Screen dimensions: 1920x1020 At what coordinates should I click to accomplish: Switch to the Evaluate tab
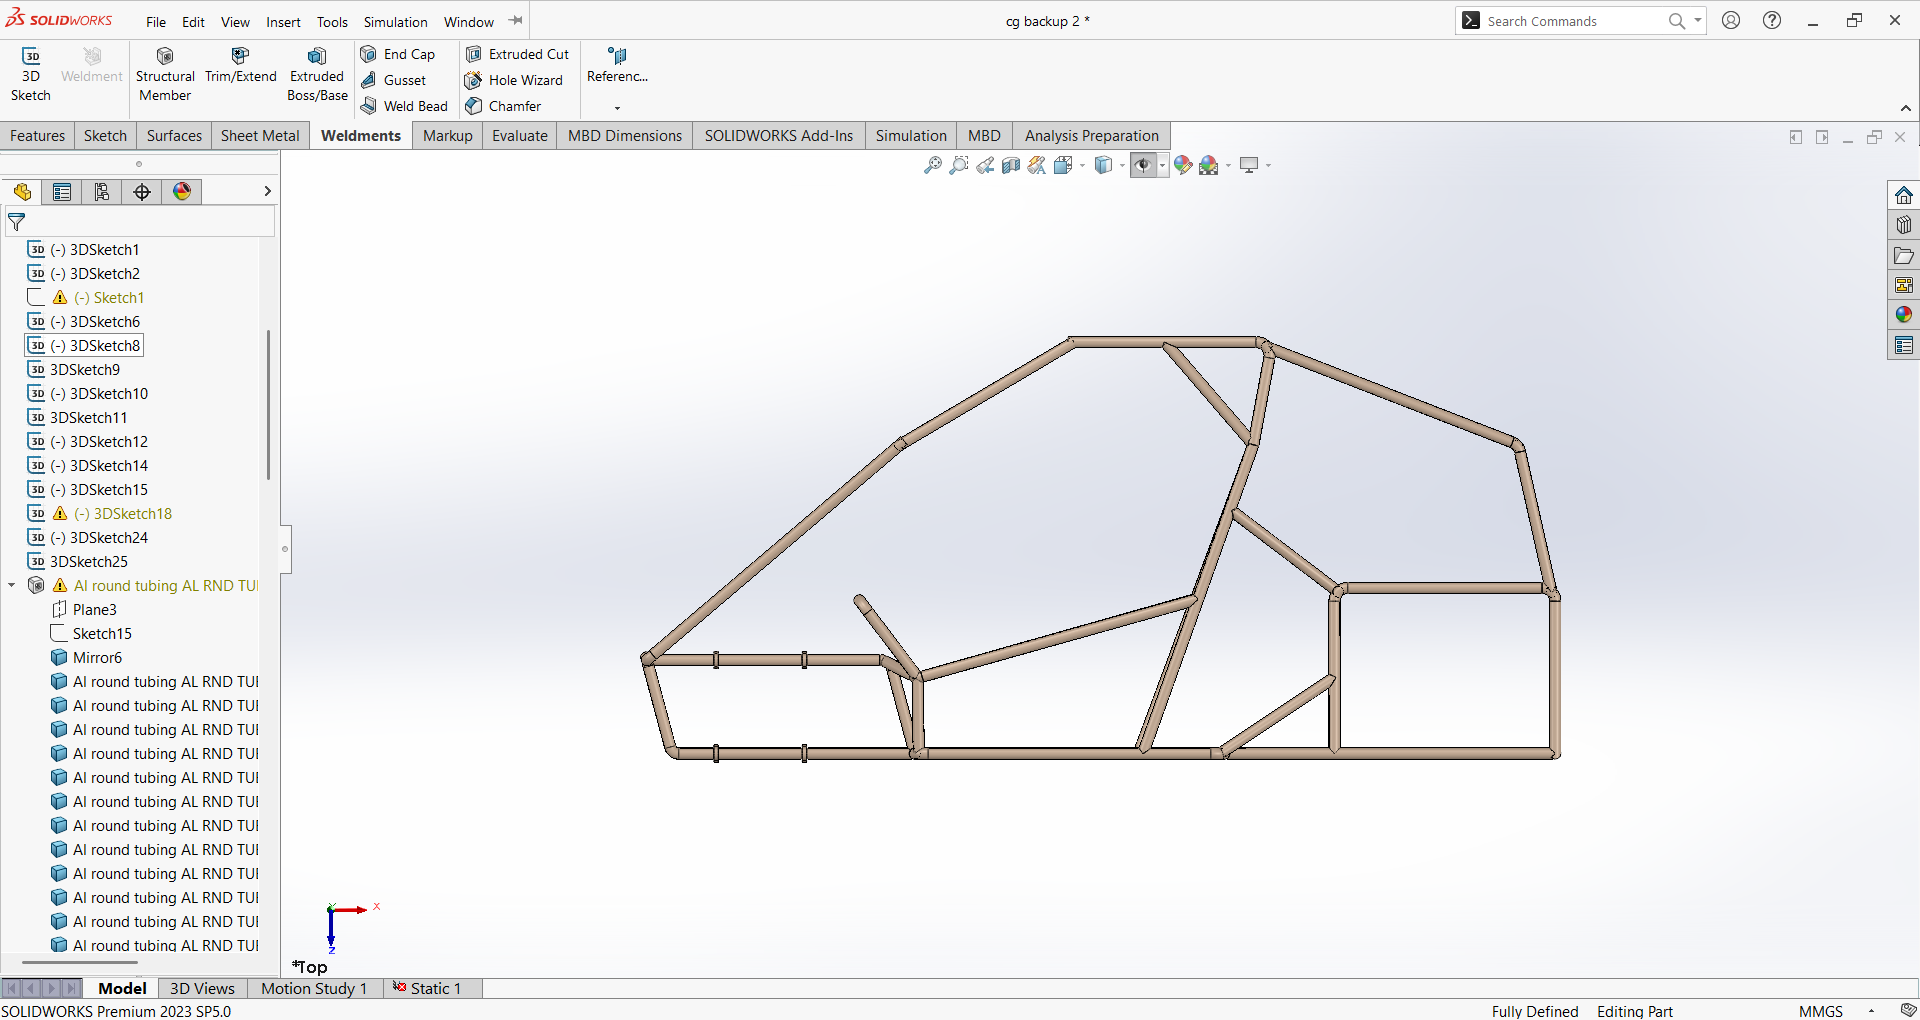[x=520, y=136]
